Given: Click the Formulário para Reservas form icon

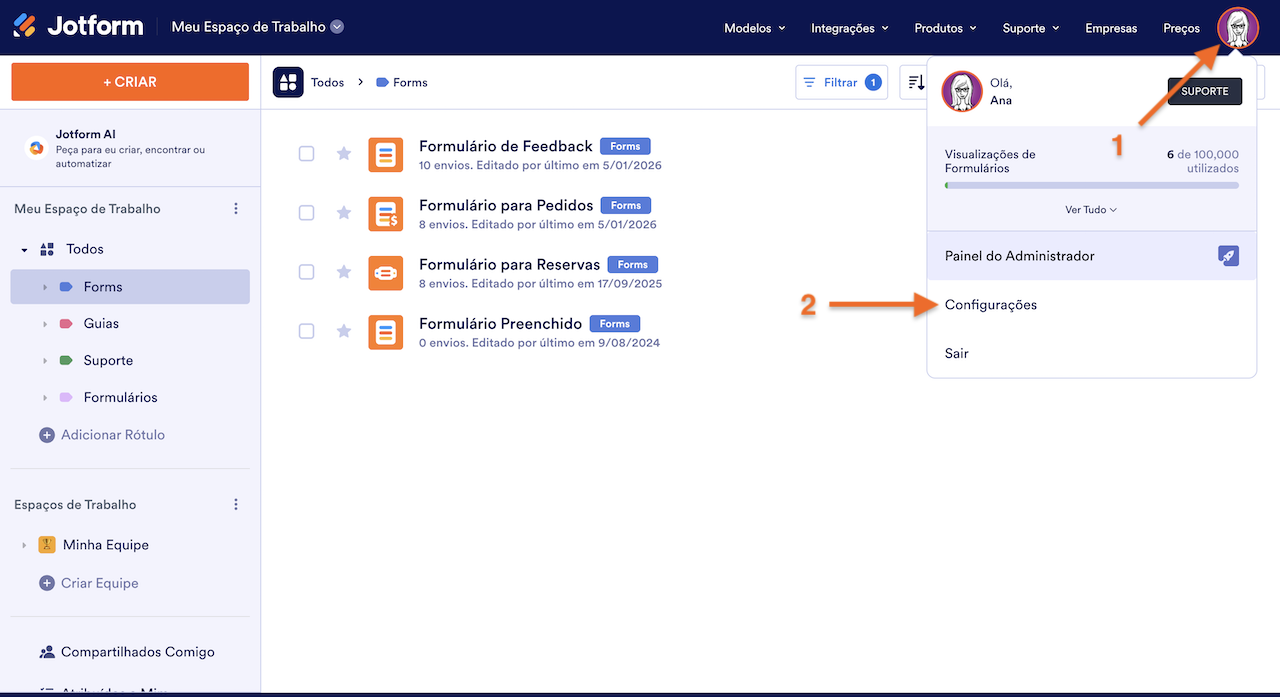Looking at the screenshot, I should click(x=385, y=272).
